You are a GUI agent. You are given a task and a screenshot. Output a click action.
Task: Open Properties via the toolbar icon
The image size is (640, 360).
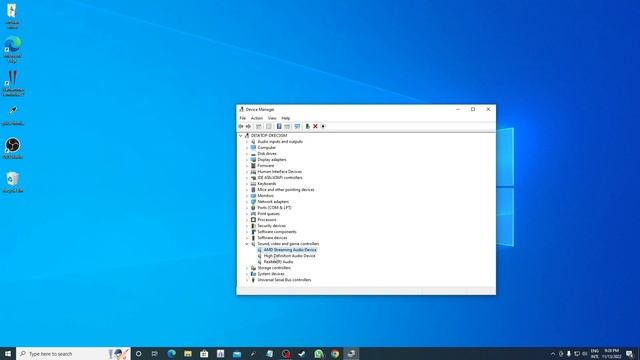[x=269, y=127]
